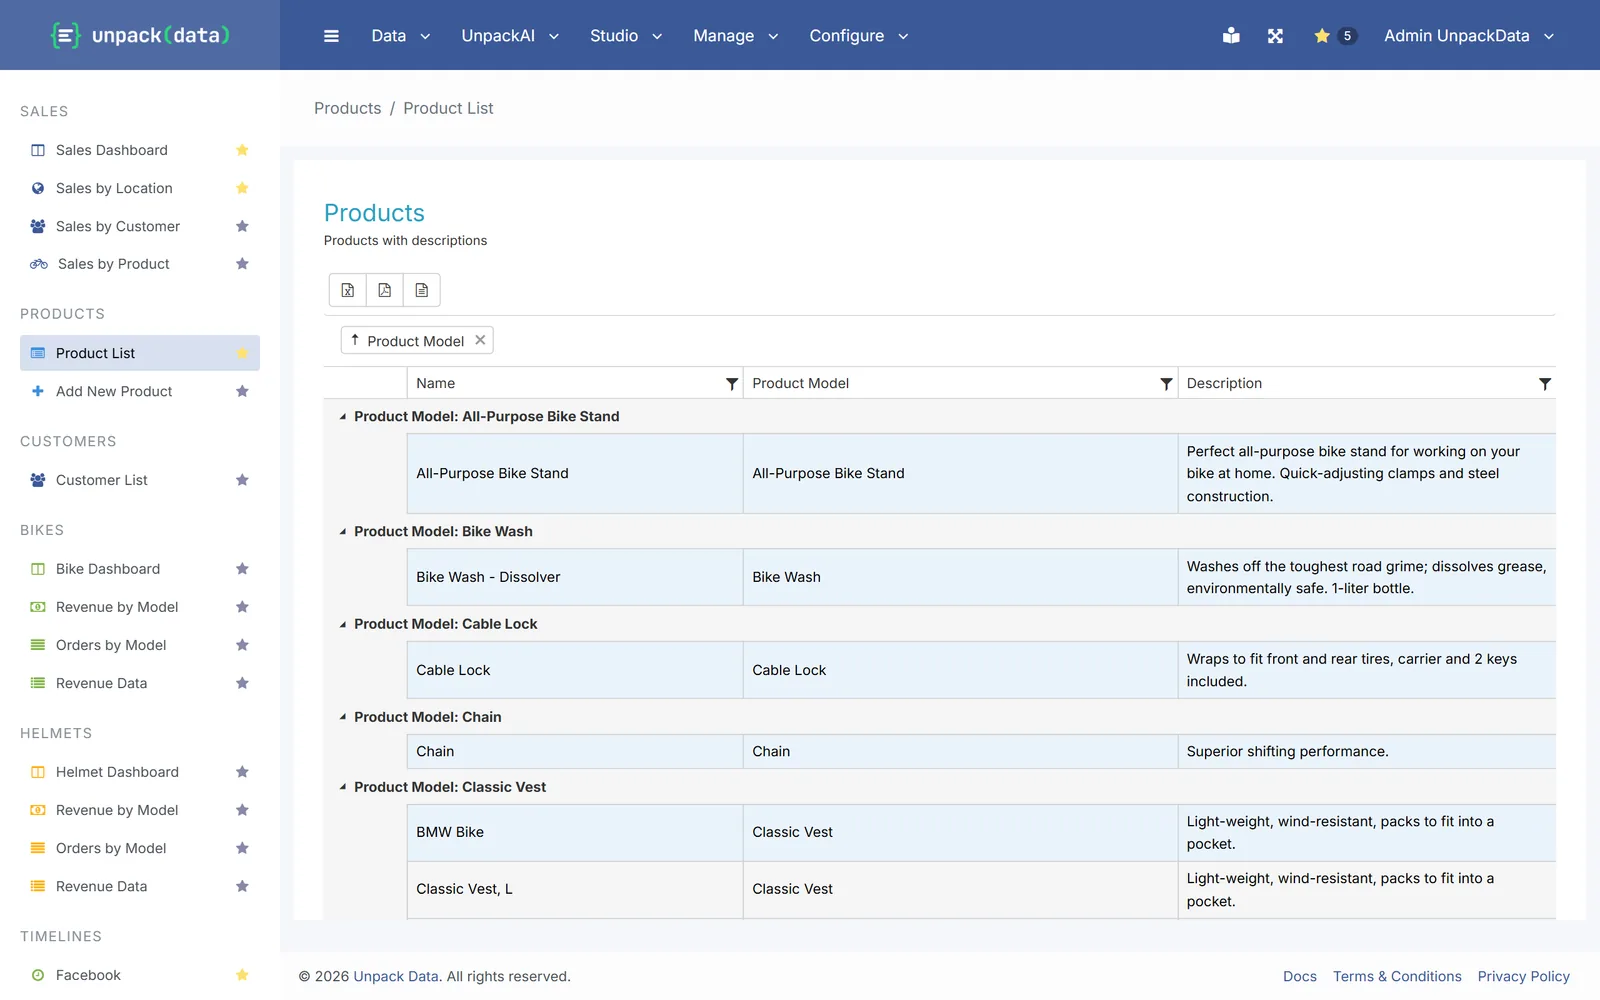Open the Privacy Policy link
The height and width of the screenshot is (1000, 1600).
1523,976
